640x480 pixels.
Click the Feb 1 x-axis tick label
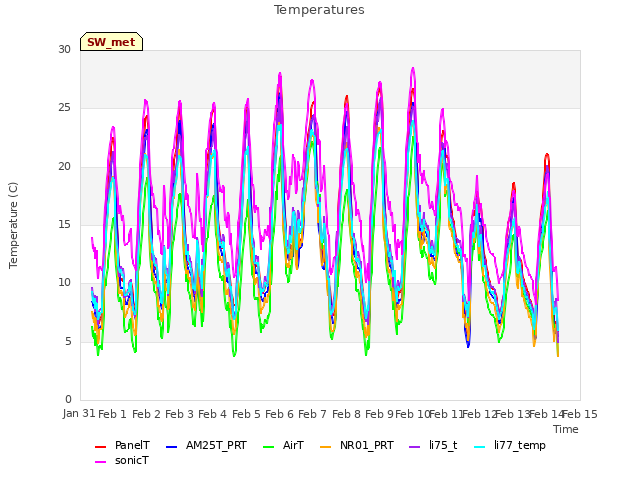pyautogui.click(x=113, y=414)
